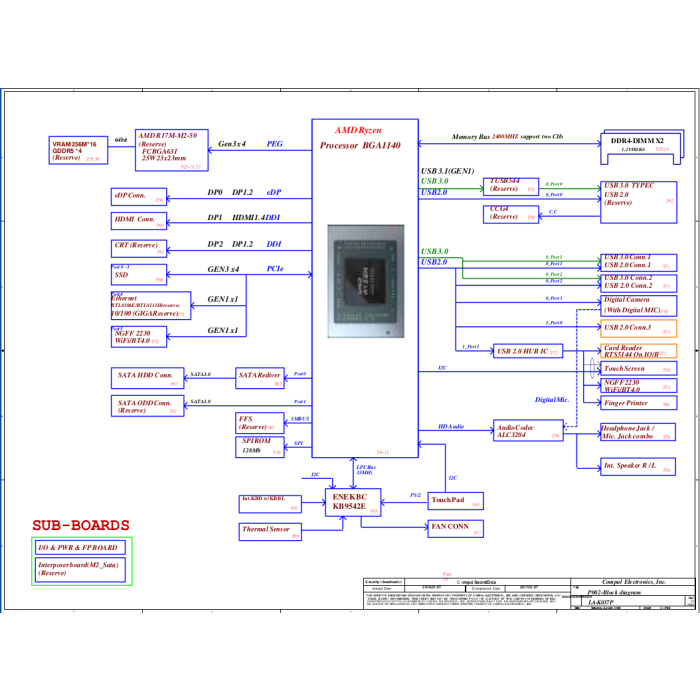700x700 pixels.
Task: Select the NGFF 2230 WiFi block on the GEN1 x1 line
Action: click(x=139, y=337)
